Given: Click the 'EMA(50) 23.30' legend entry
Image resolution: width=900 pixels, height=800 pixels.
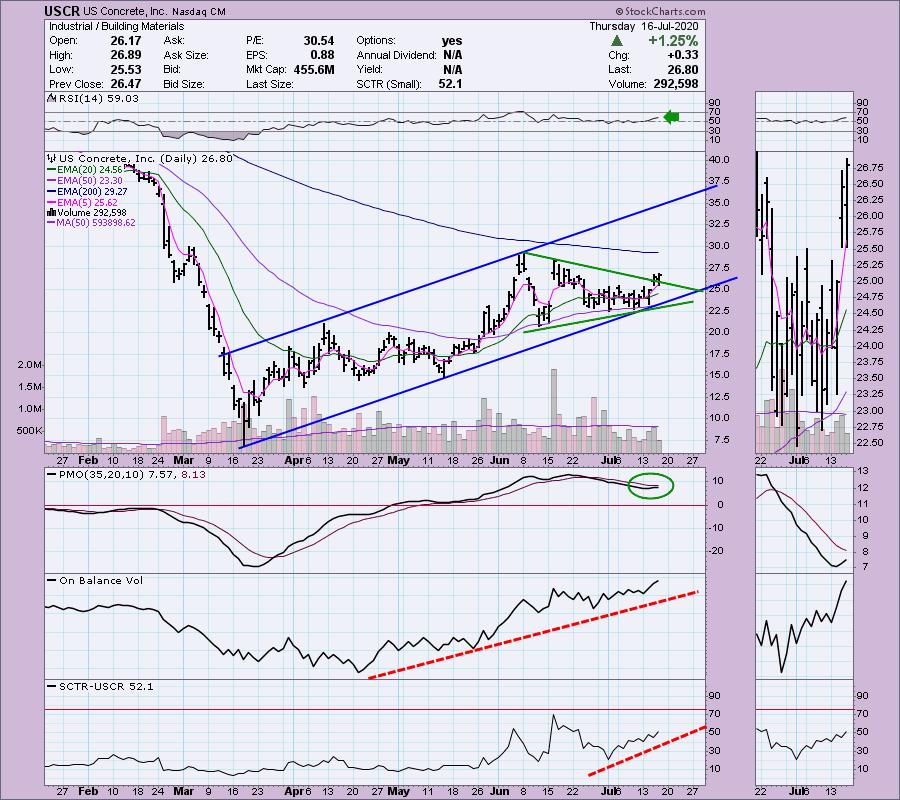Looking at the screenshot, I should [90, 181].
